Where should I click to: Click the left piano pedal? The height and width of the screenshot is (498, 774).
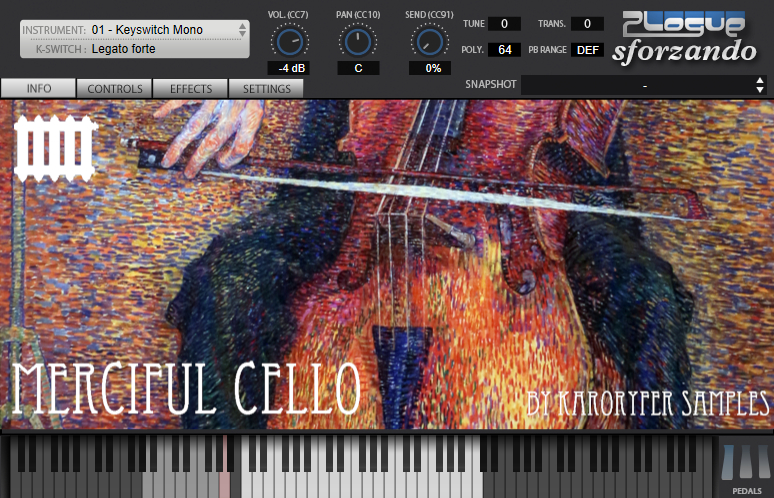[728, 462]
